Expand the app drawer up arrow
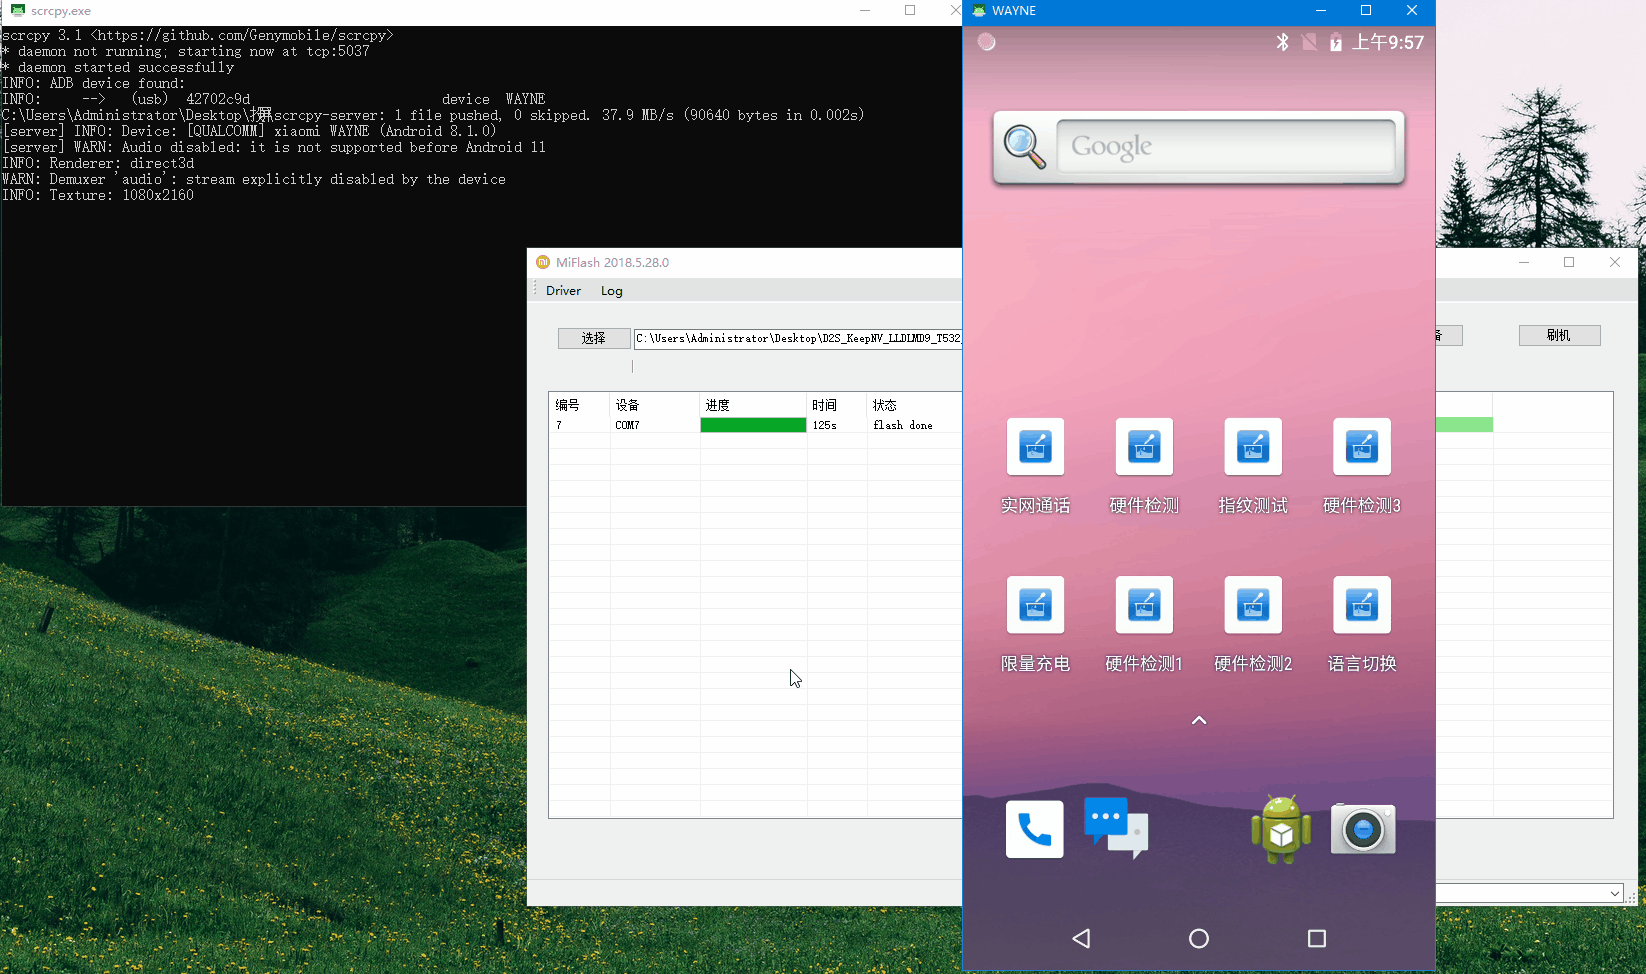The image size is (1646, 974). point(1199,720)
